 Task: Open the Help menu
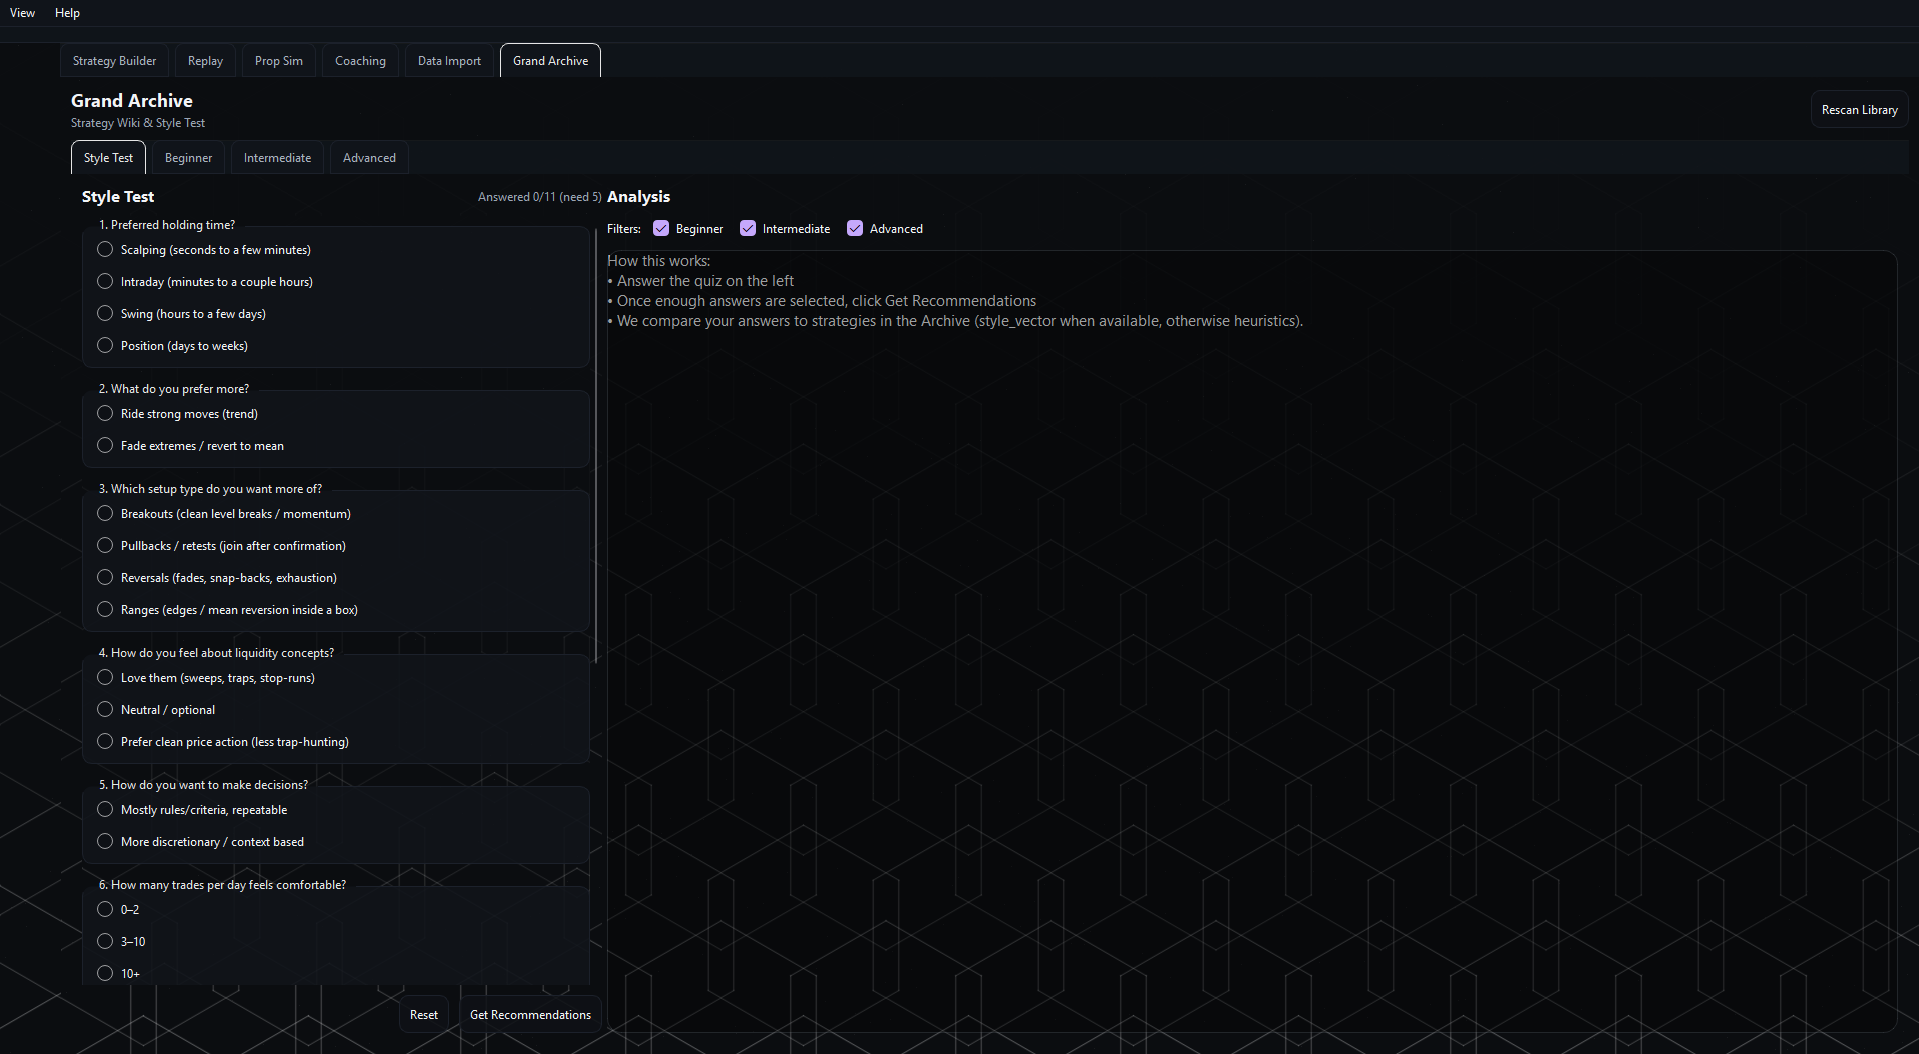67,13
